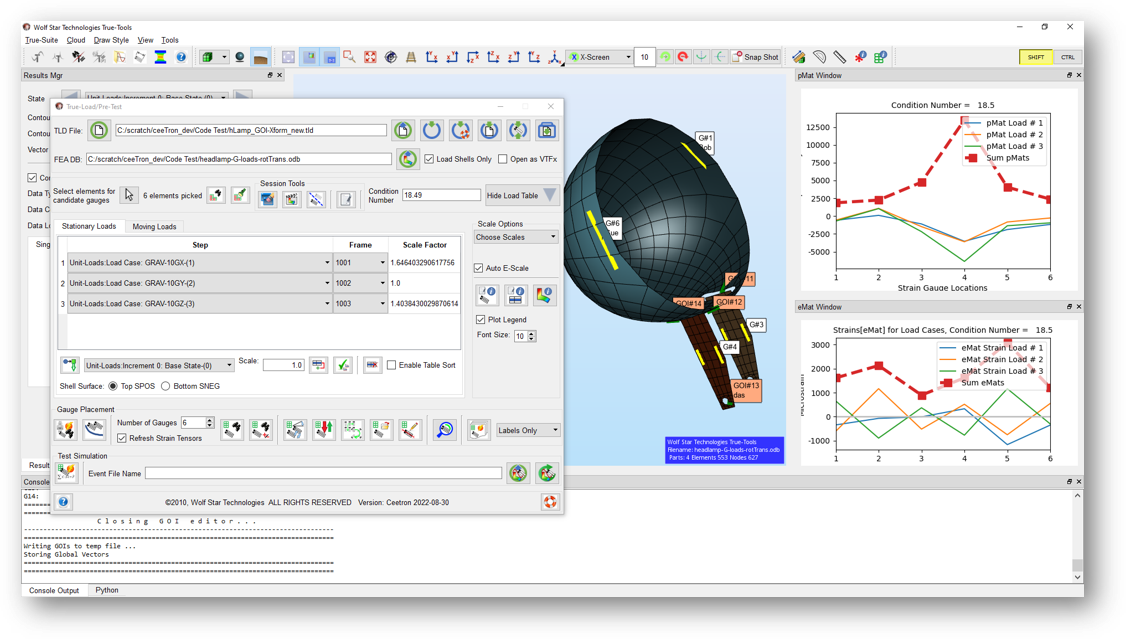Click the blue help question mark in Pre-Test dialog
Screen dimensions: 1126x639
[x=63, y=502]
